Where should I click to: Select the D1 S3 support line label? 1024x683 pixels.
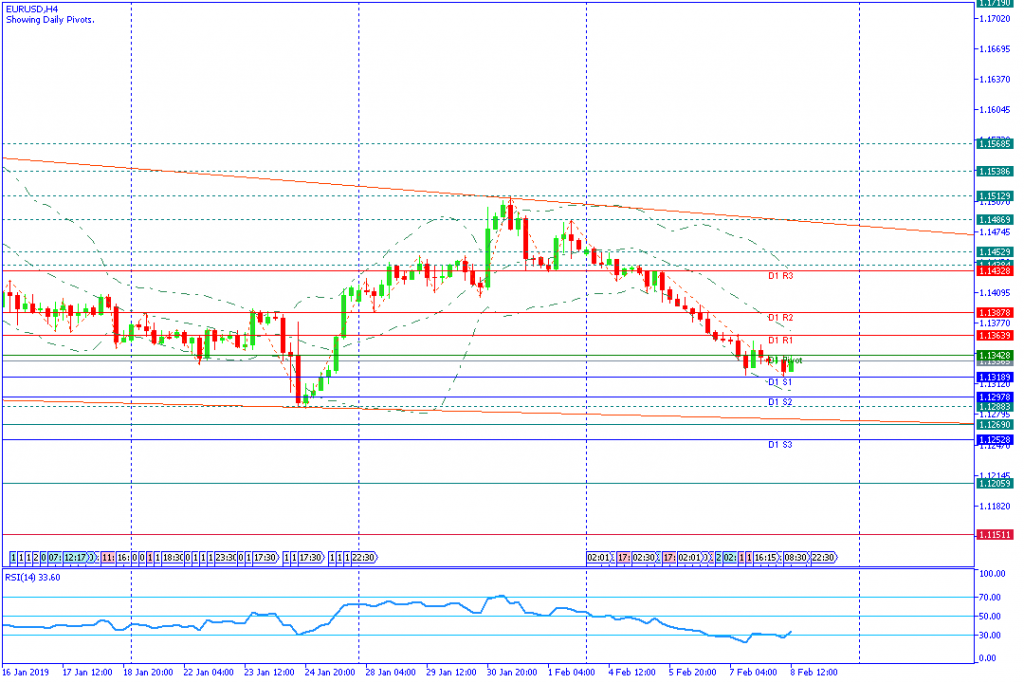coord(780,444)
